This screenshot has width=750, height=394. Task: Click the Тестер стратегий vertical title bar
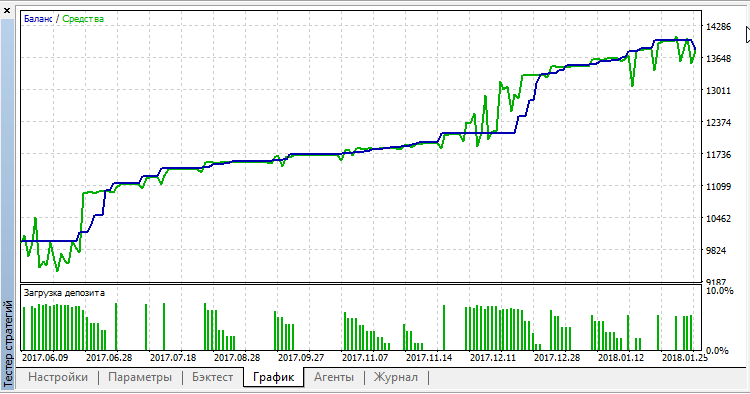tap(8, 343)
